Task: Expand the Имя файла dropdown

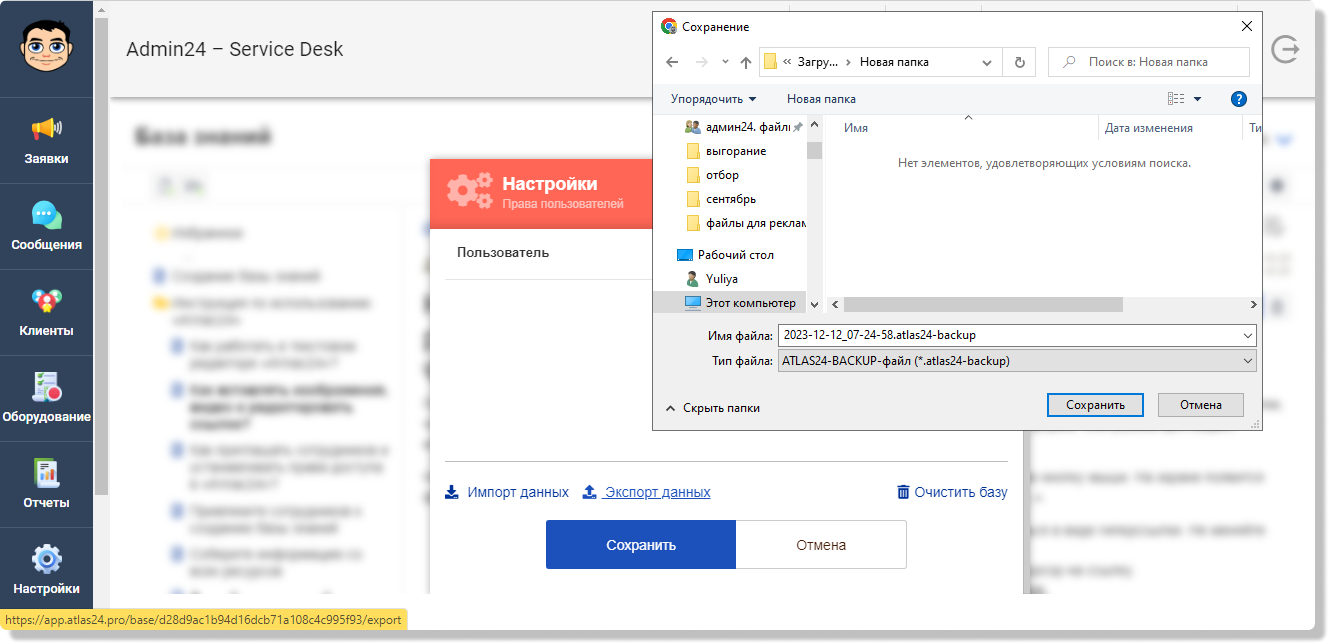Action: point(1247,335)
